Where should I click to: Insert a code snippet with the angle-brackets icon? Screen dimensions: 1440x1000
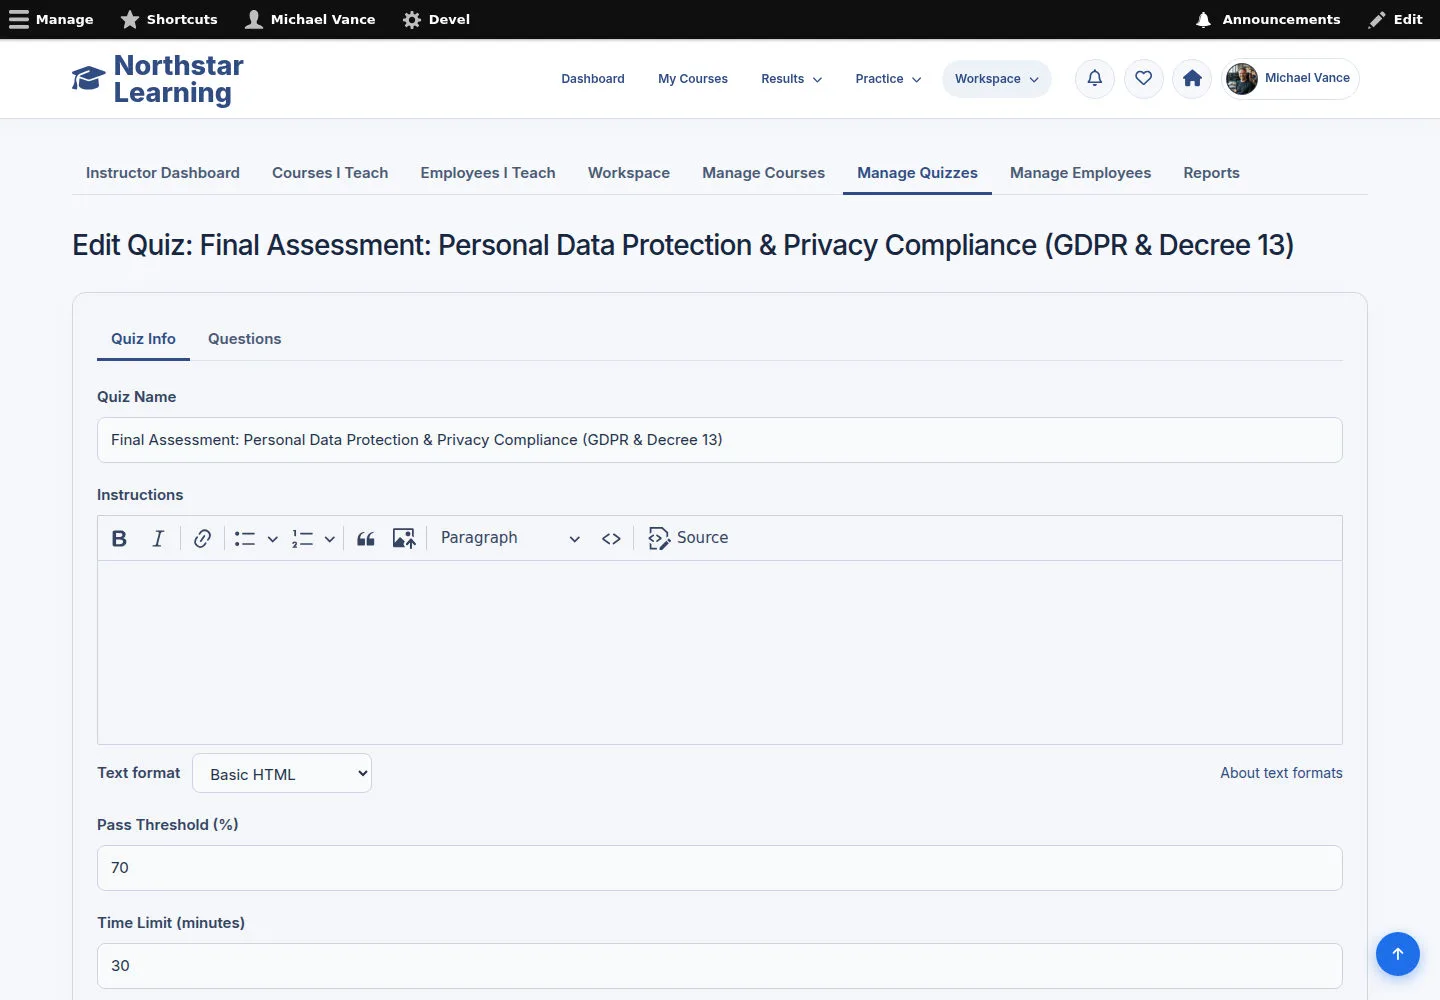point(611,538)
